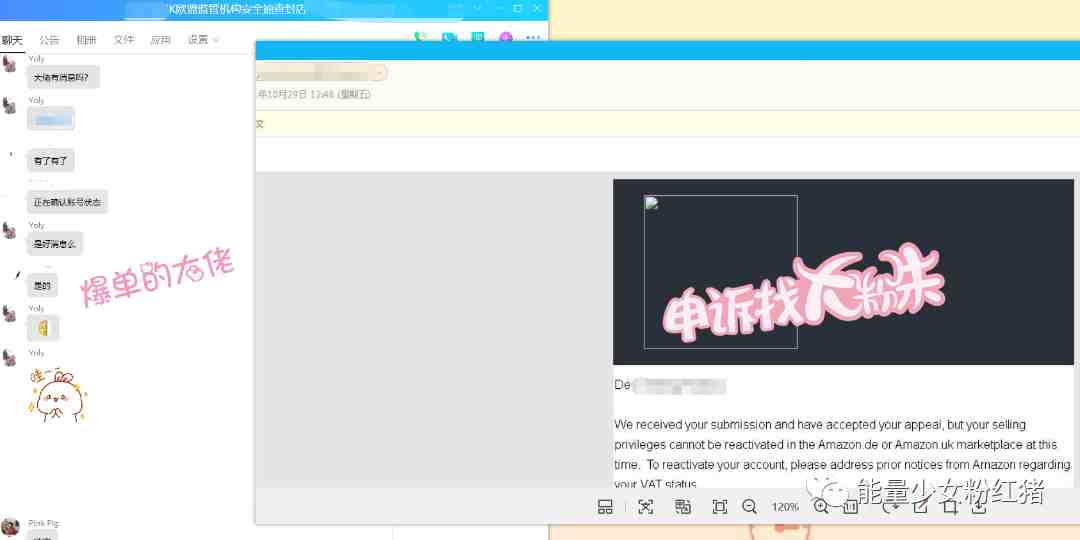
Task: Click the crop icon in viewer toolbar
Action: pos(951,508)
